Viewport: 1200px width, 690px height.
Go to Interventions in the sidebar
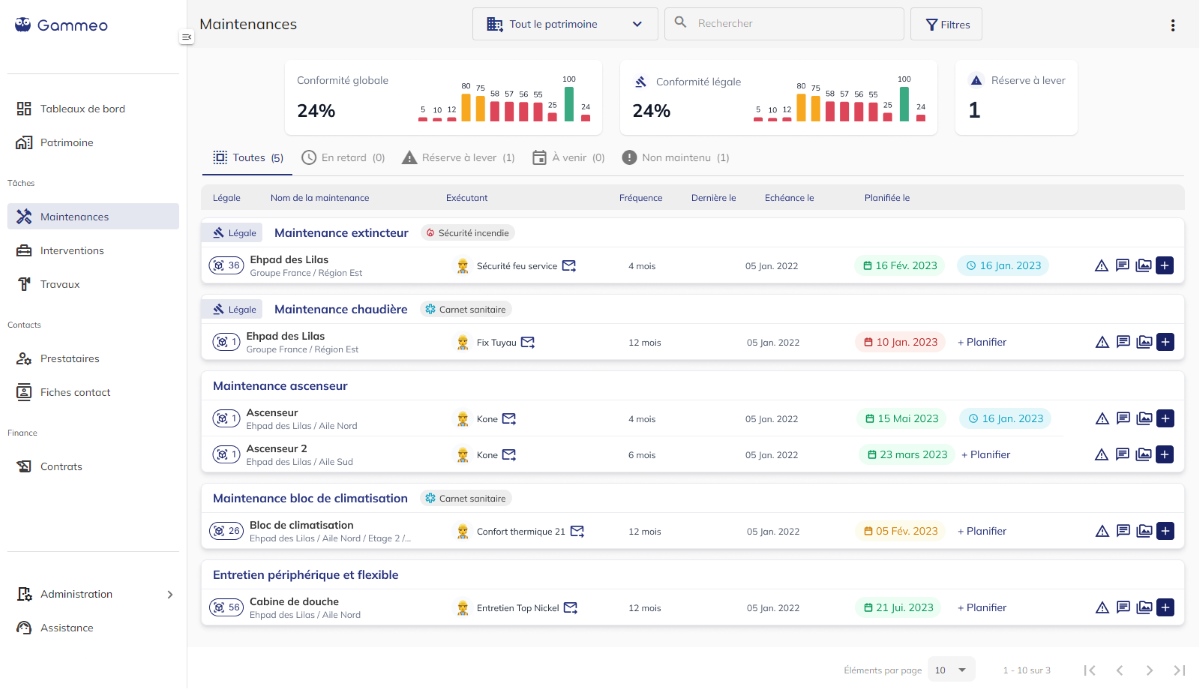[72, 250]
